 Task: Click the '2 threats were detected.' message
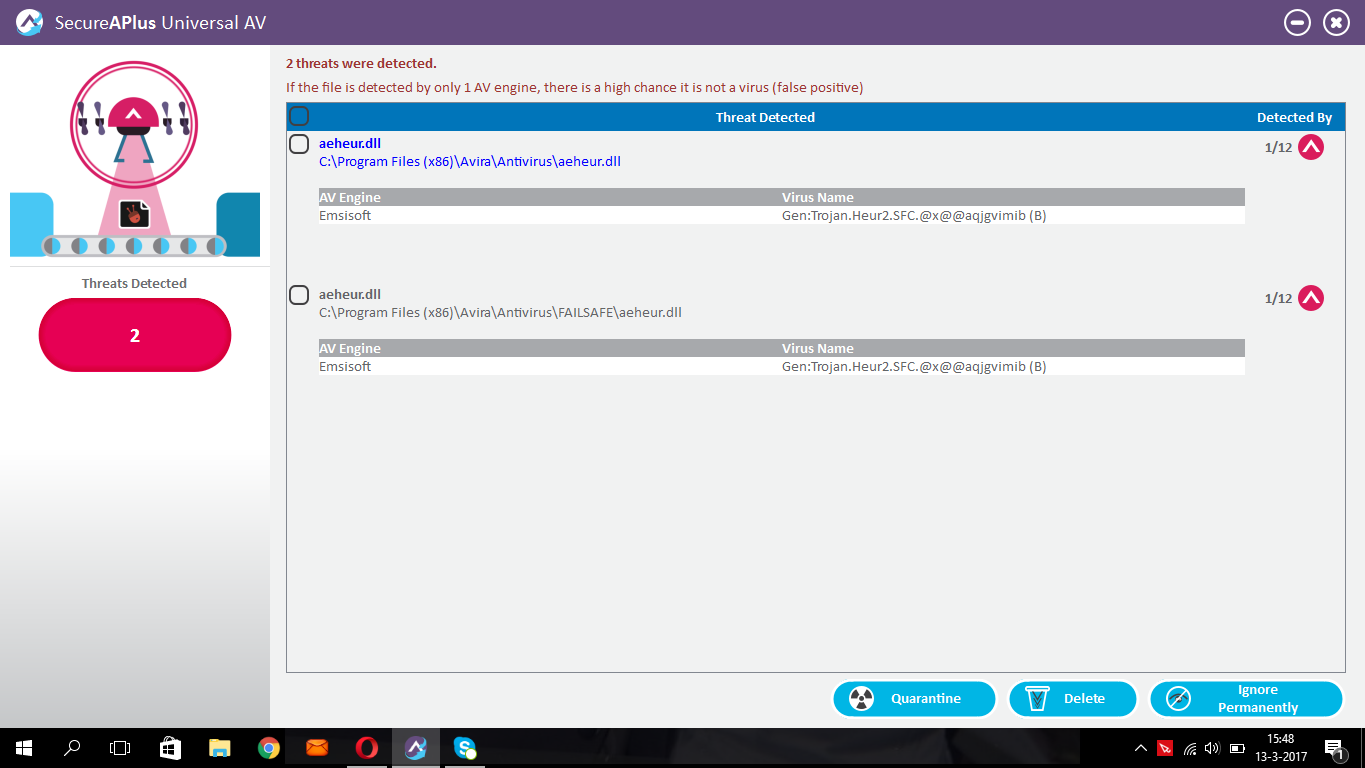click(x=361, y=63)
